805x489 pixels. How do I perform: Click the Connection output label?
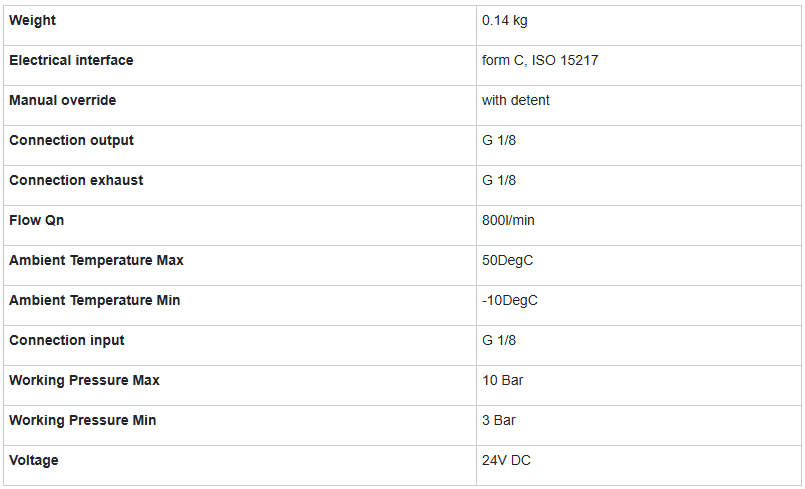click(71, 140)
